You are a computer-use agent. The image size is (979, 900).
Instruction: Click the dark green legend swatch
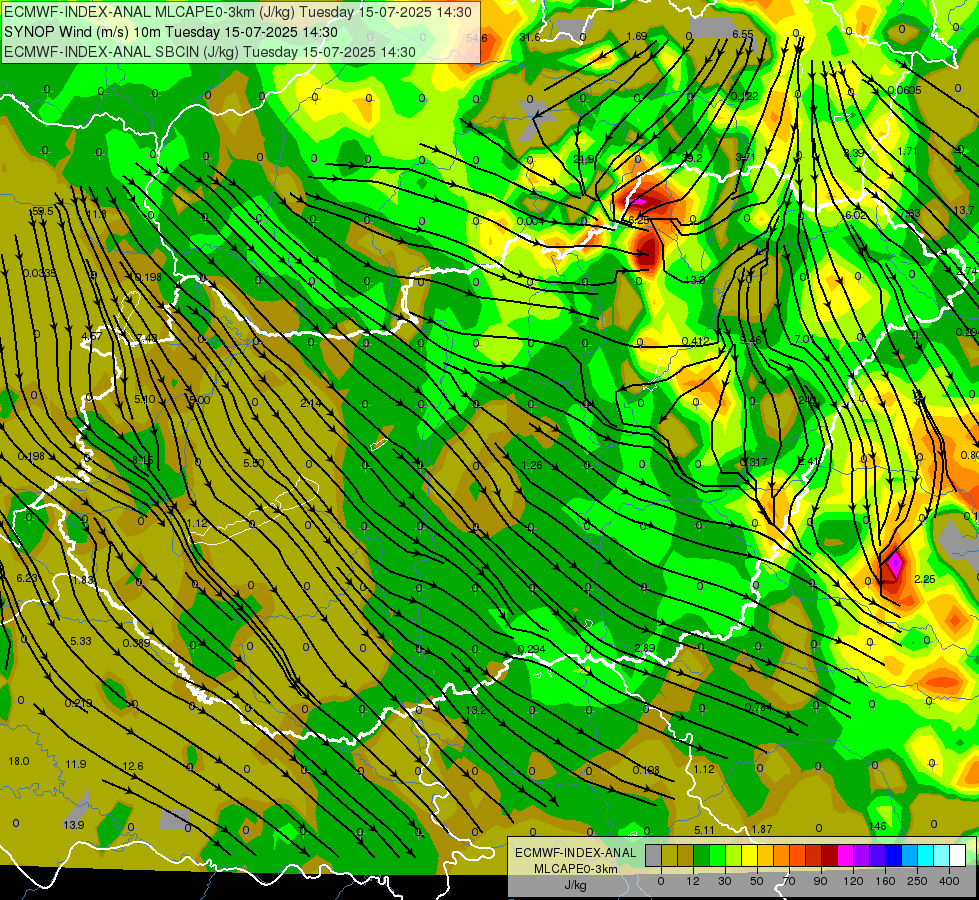[702, 855]
